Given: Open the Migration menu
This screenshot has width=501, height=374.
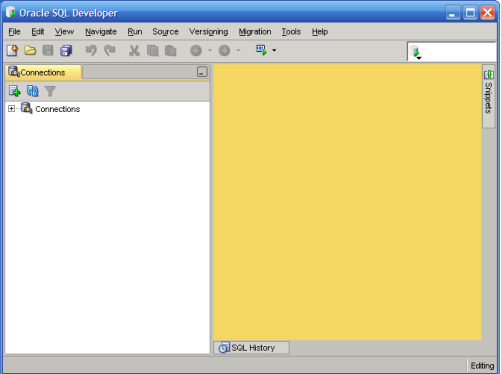Looking at the screenshot, I should tap(255, 32).
